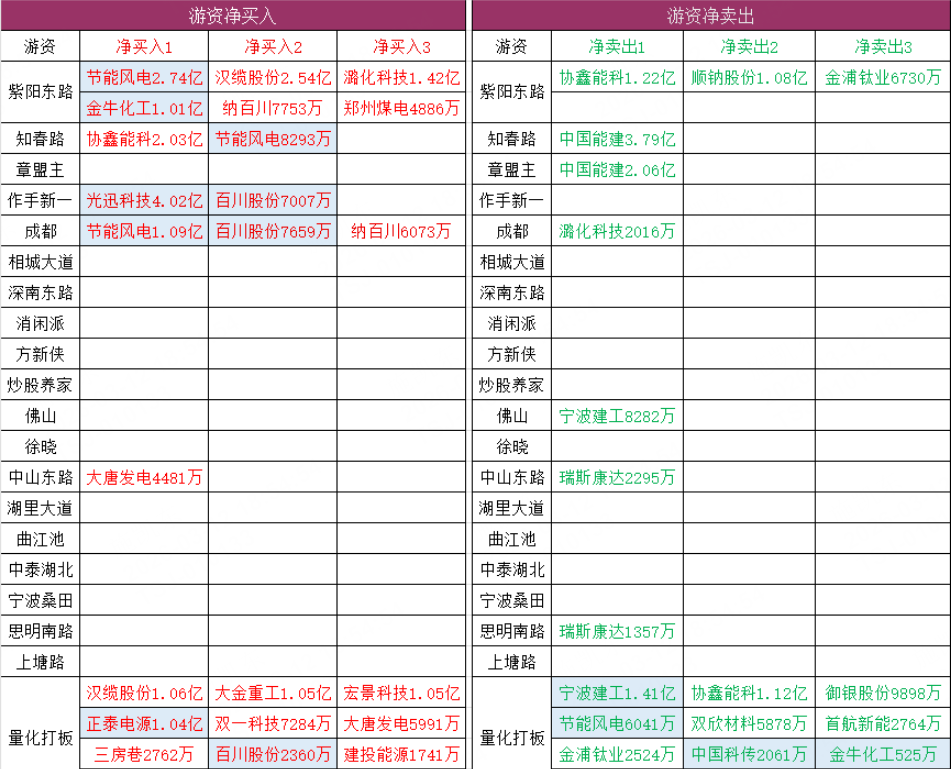
Task: Click cell 瑞斯康达2295万
Action: (x=617, y=477)
